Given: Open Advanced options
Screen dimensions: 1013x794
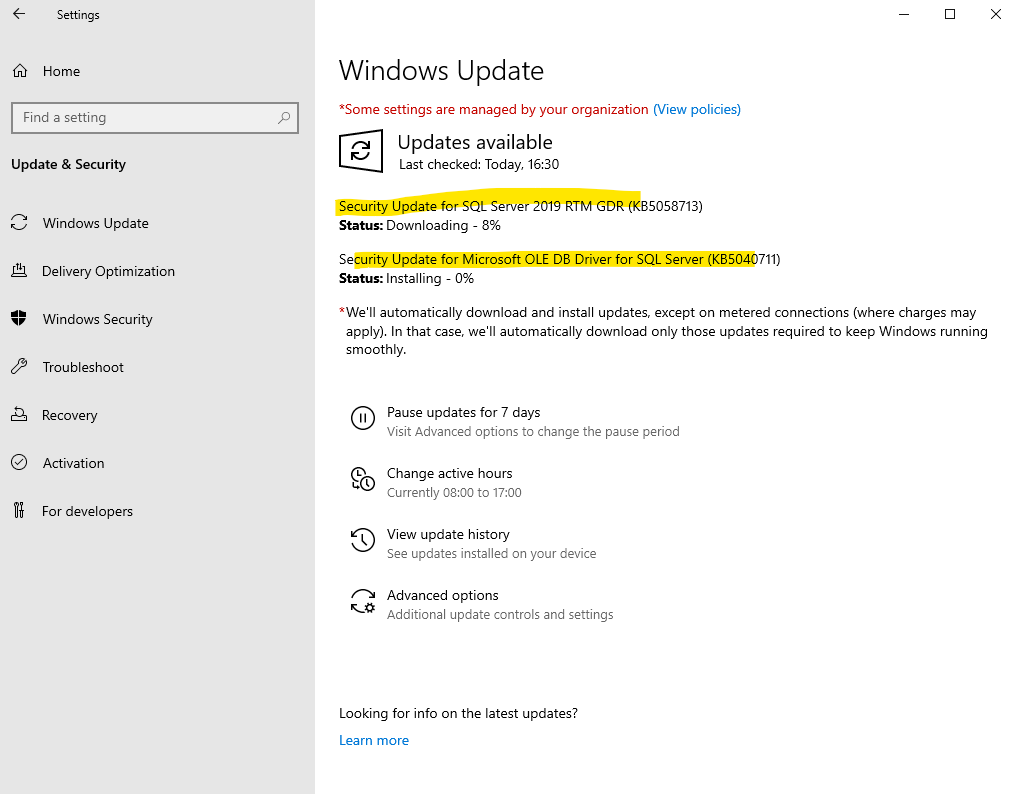Looking at the screenshot, I should [443, 595].
